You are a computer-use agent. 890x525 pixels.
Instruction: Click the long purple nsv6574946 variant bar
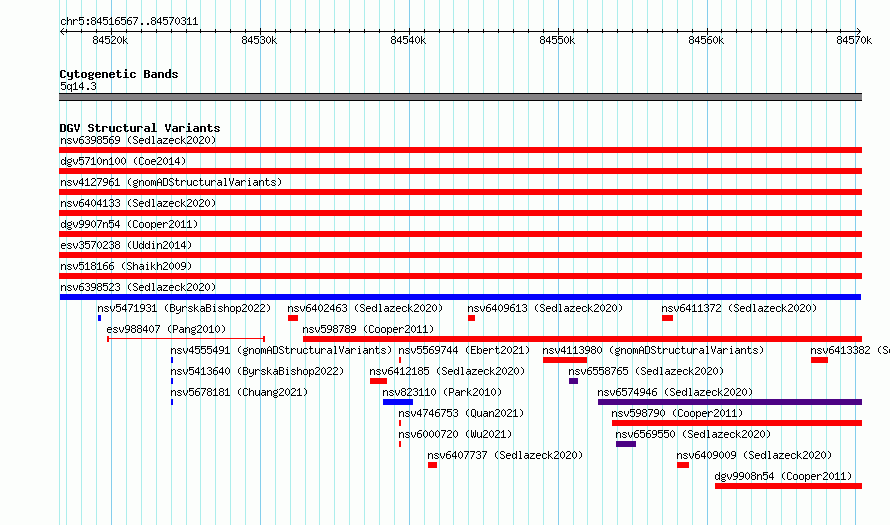729,402
